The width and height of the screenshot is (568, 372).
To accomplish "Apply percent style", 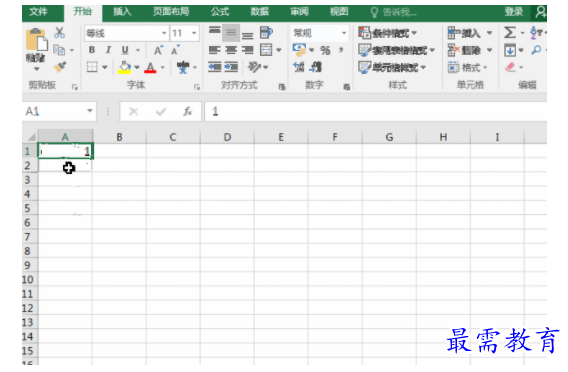I will (325, 50).
